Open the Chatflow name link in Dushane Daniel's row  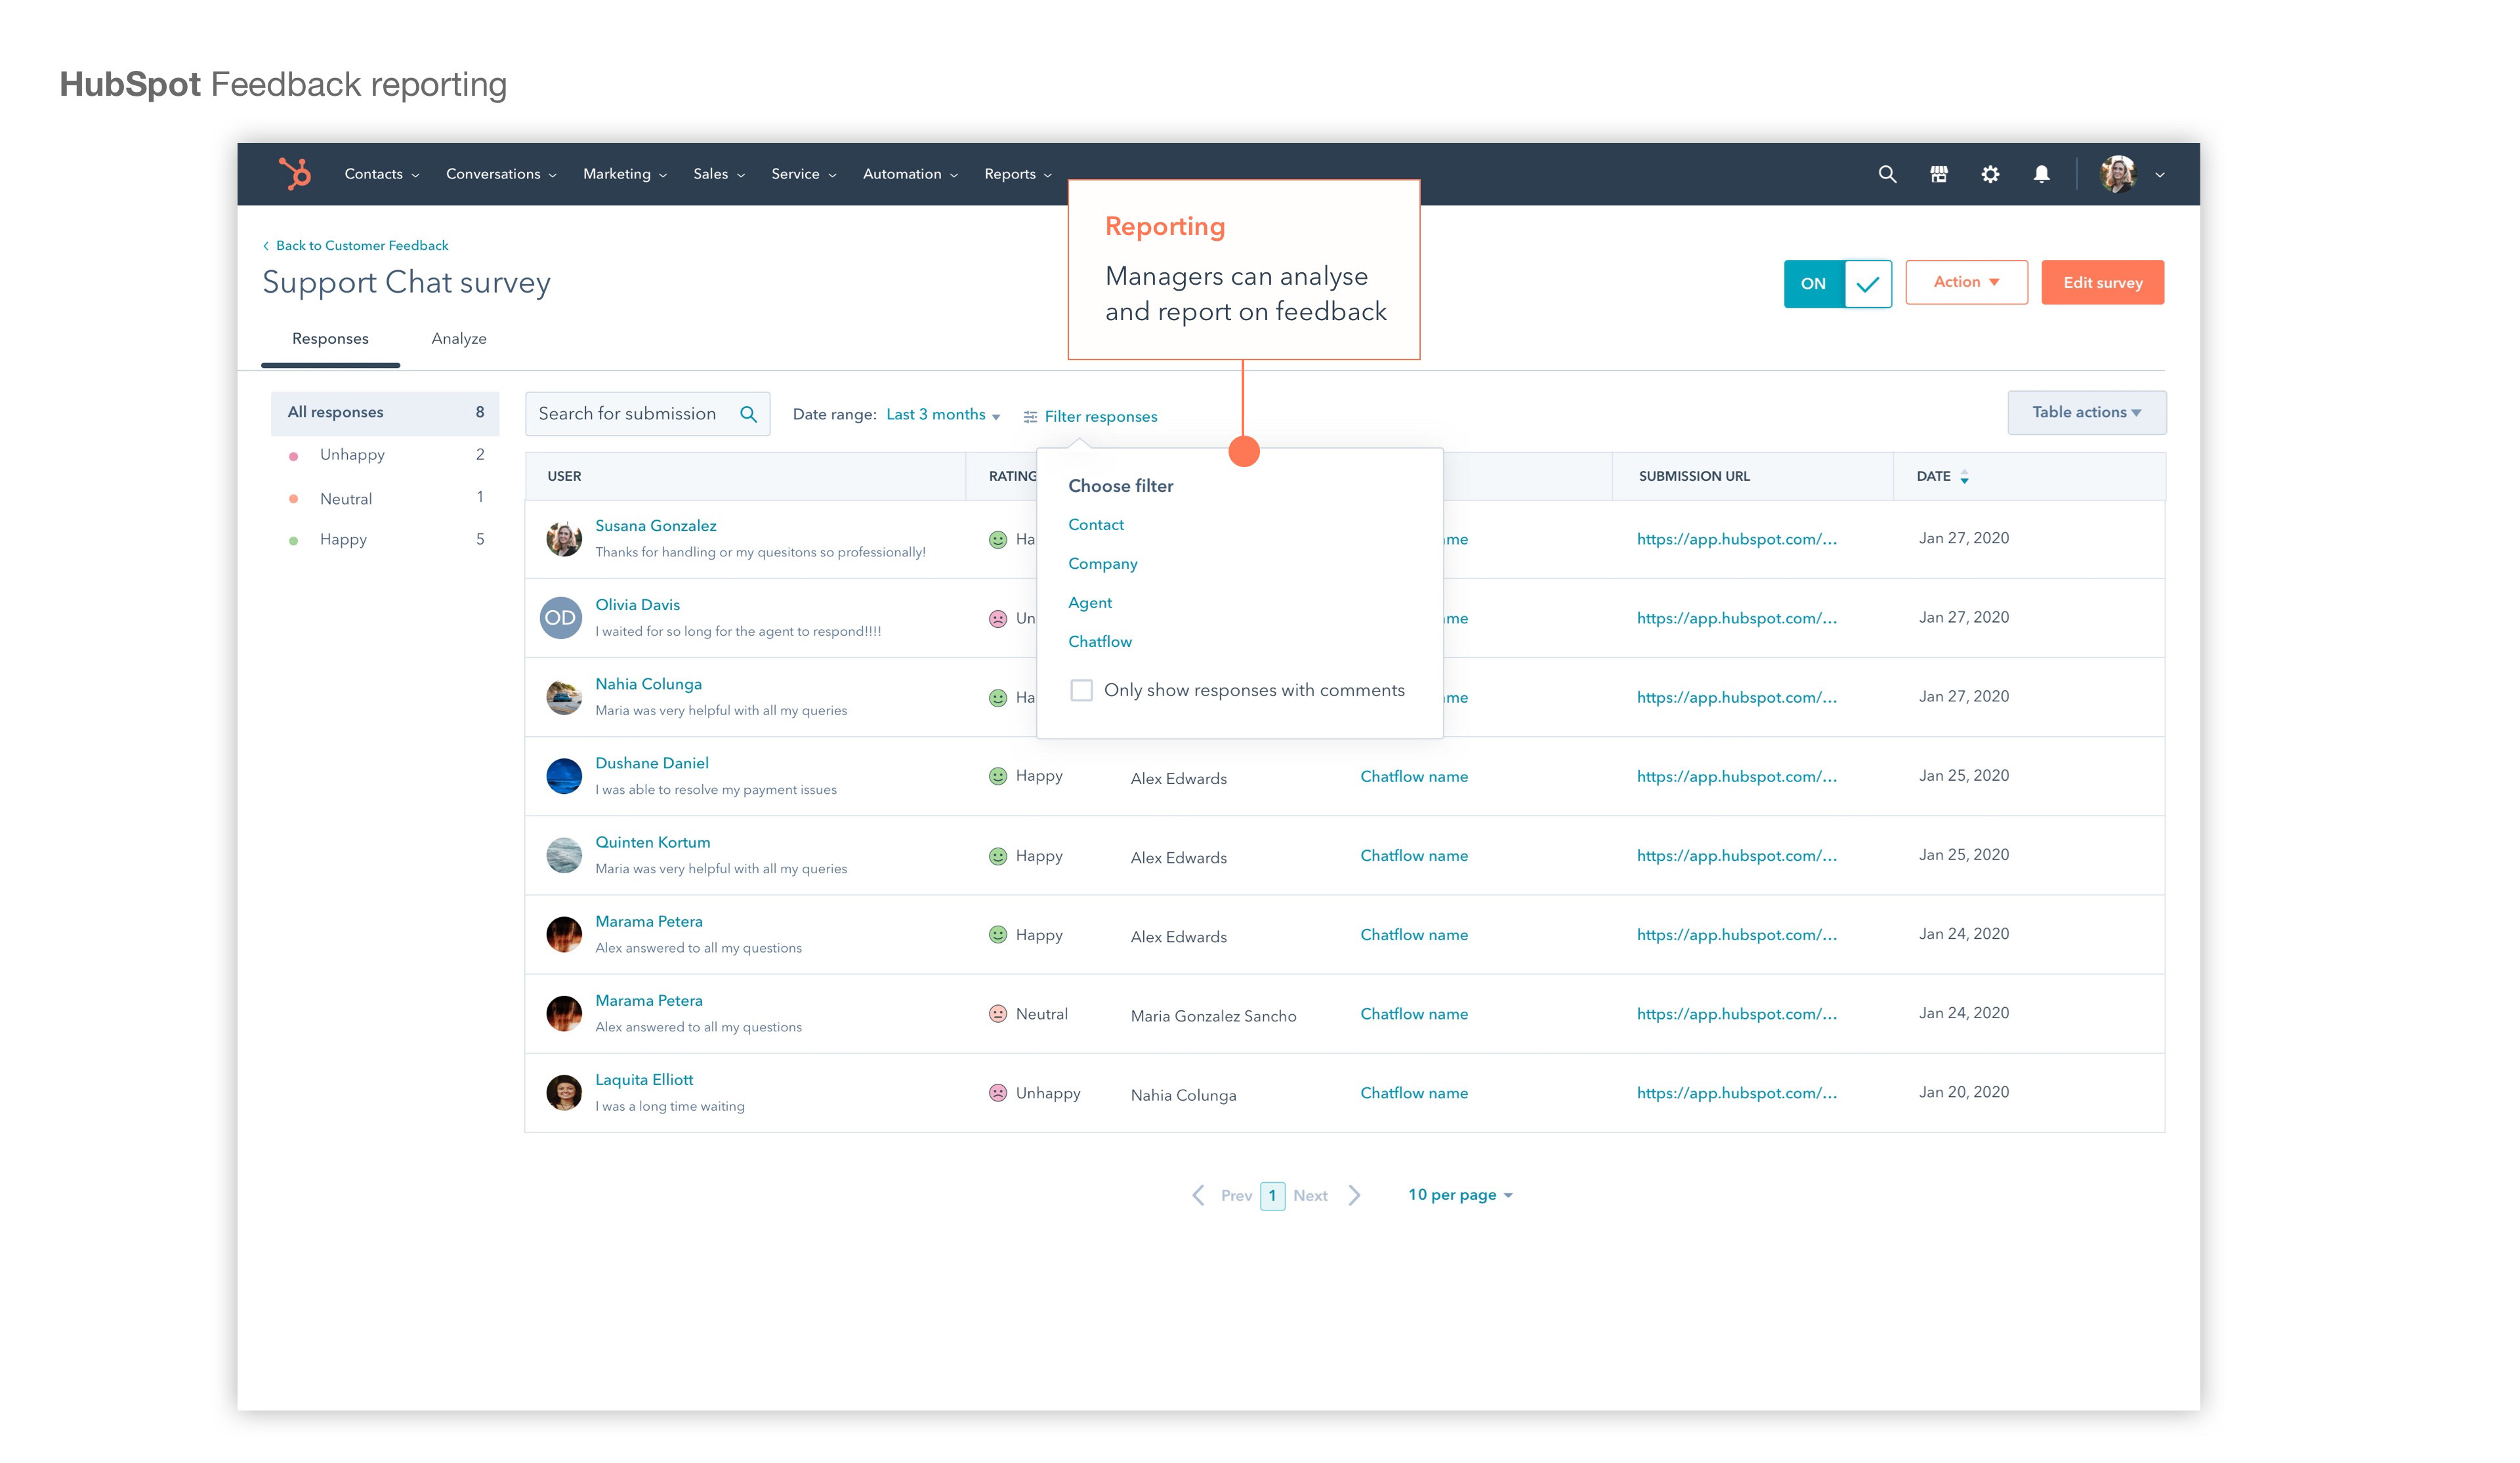tap(1414, 777)
